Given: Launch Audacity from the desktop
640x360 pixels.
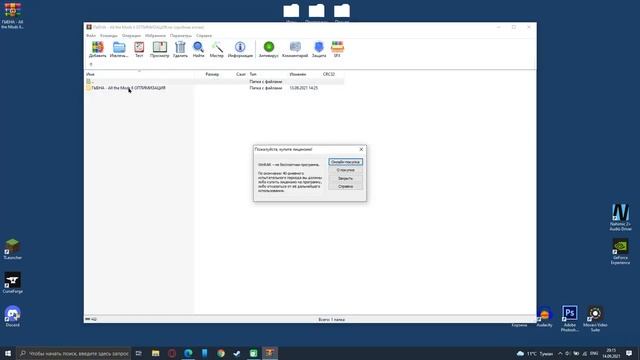Looking at the screenshot, I should (x=544, y=316).
